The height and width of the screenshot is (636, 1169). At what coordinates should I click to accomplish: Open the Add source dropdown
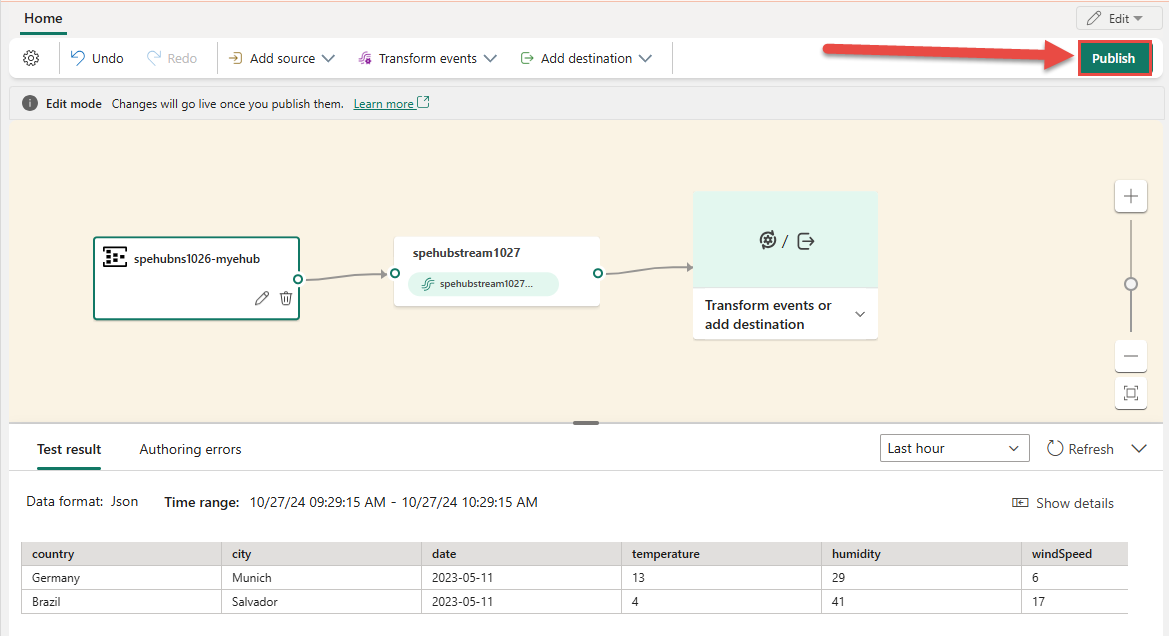point(281,58)
